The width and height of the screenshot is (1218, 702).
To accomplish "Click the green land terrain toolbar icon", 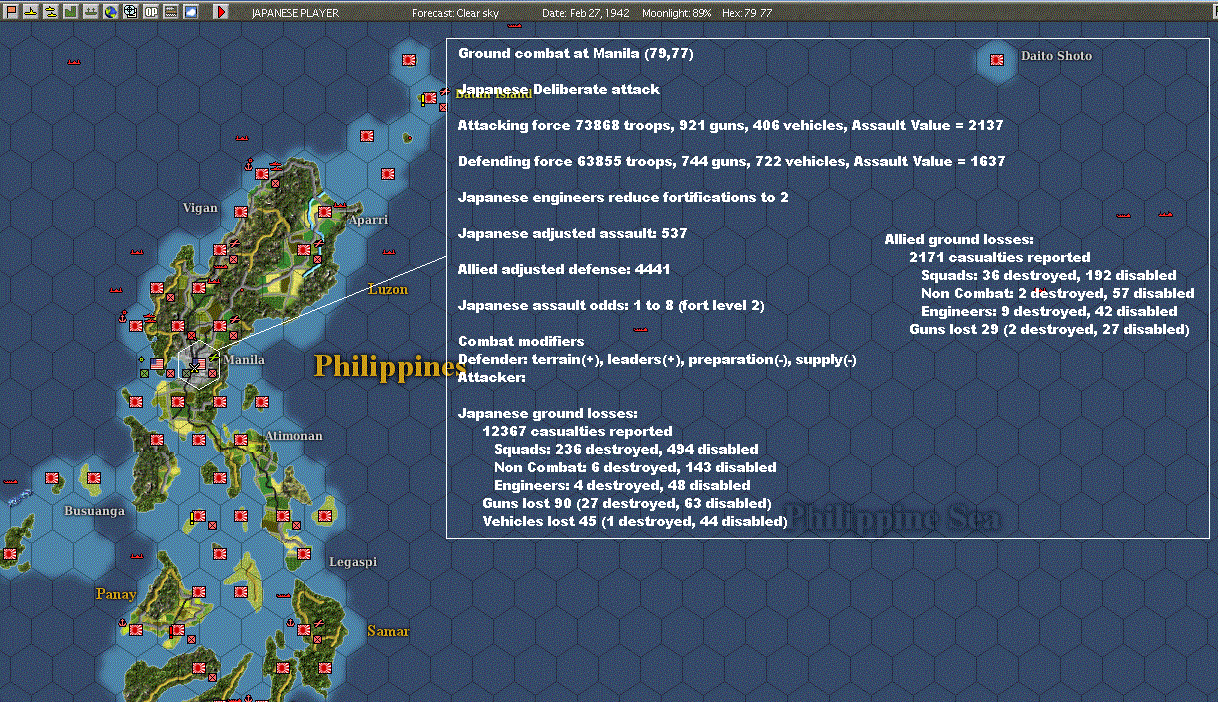I will tap(71, 12).
